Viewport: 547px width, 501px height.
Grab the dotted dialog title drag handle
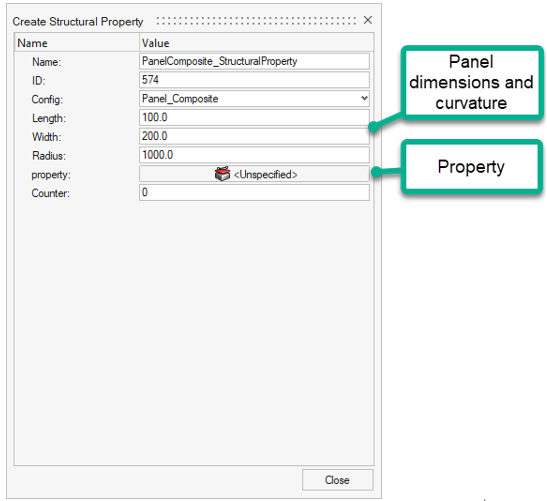tap(257, 21)
